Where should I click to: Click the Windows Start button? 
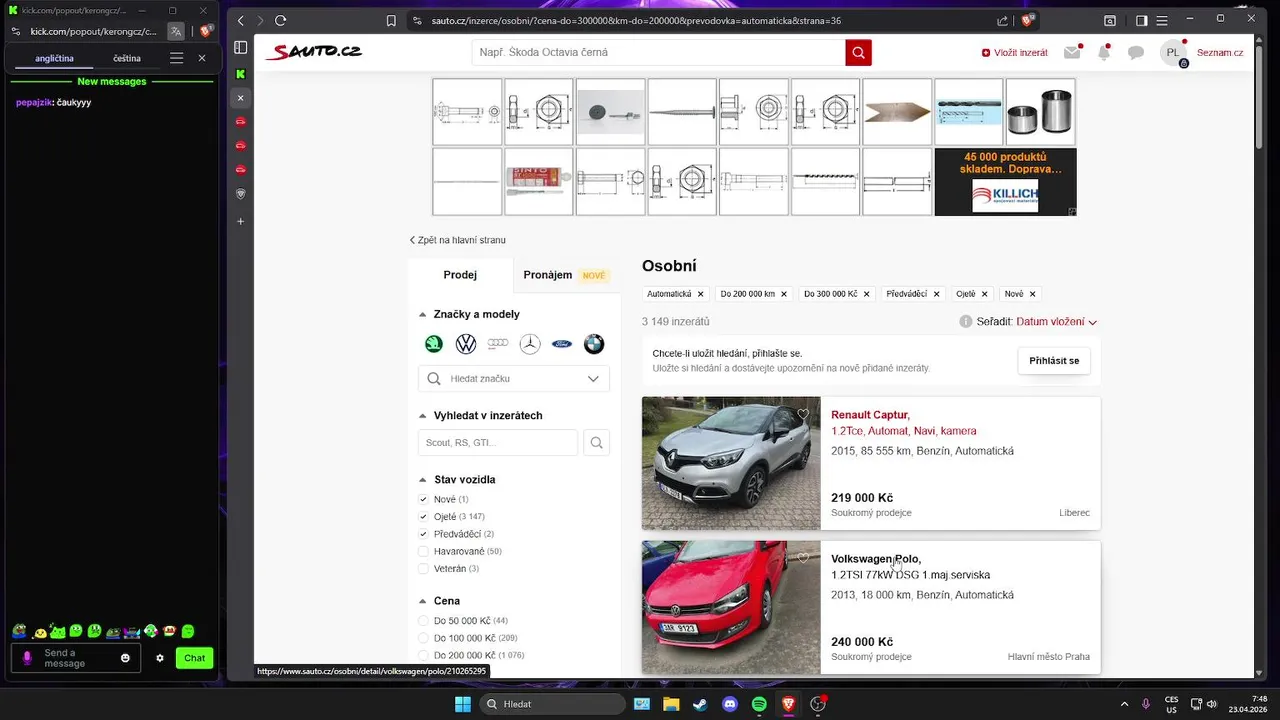[x=463, y=704]
